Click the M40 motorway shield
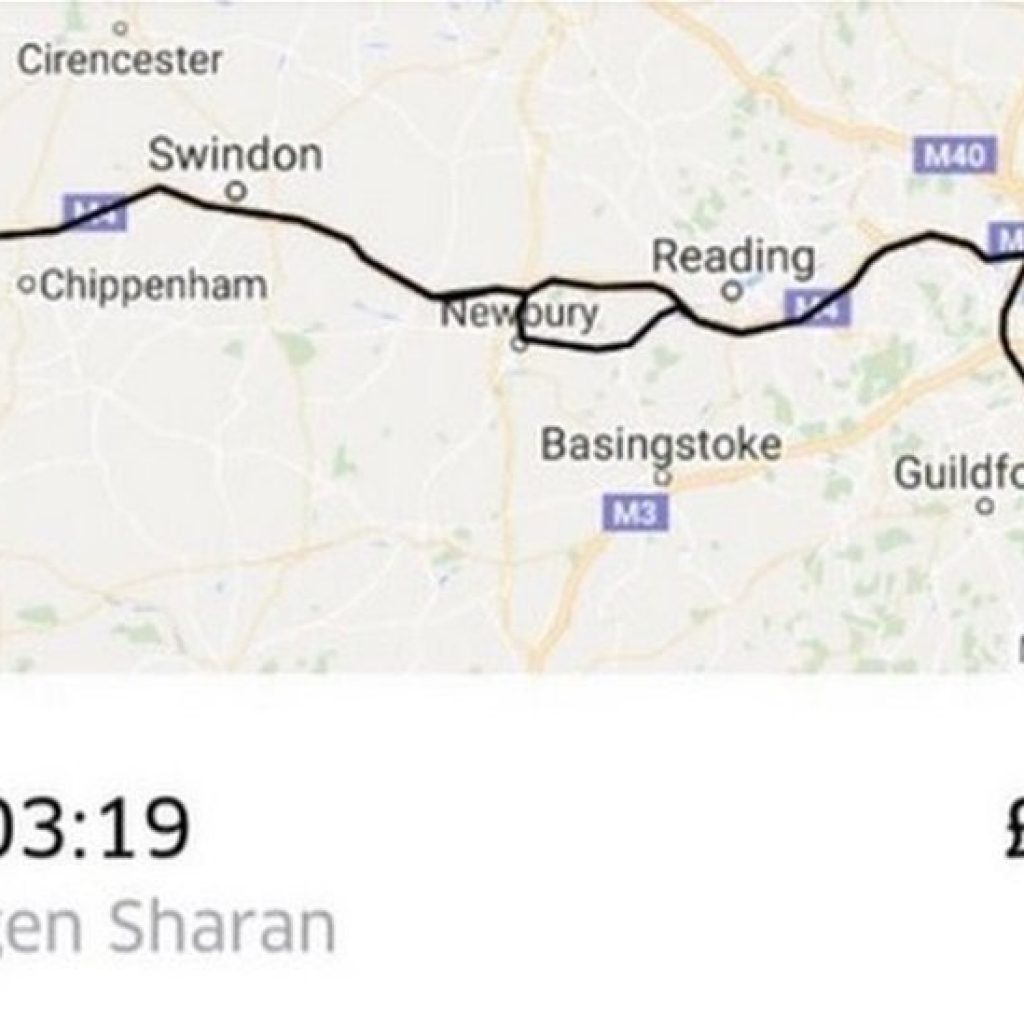 (955, 155)
